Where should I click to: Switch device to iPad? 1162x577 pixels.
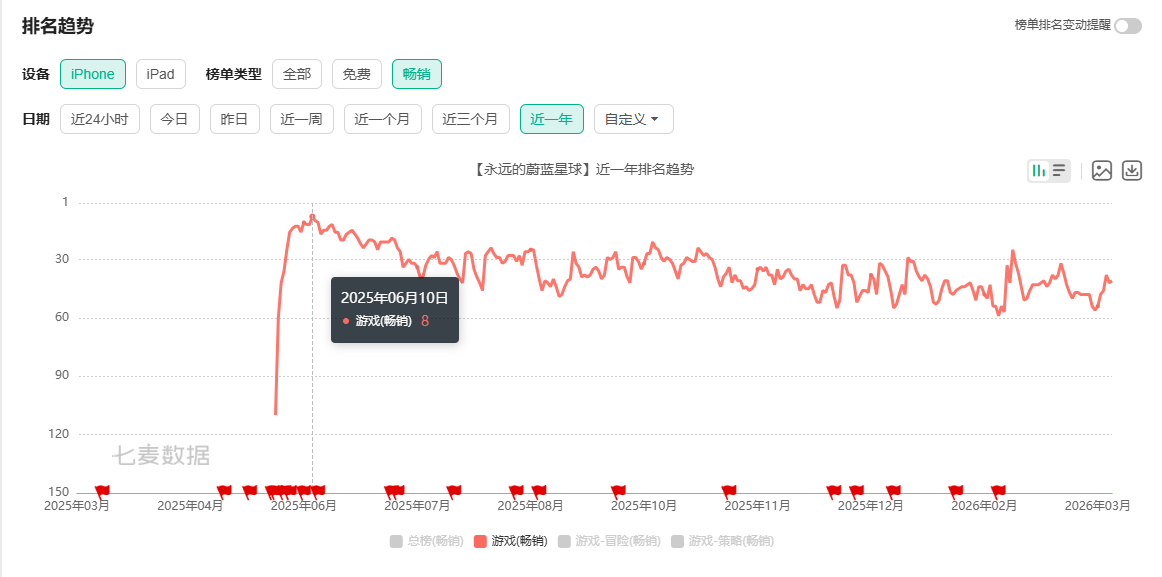pos(160,73)
